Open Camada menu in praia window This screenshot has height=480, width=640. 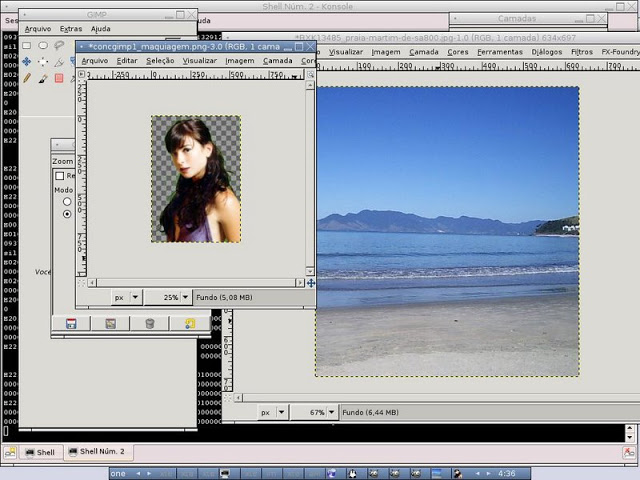[x=424, y=52]
